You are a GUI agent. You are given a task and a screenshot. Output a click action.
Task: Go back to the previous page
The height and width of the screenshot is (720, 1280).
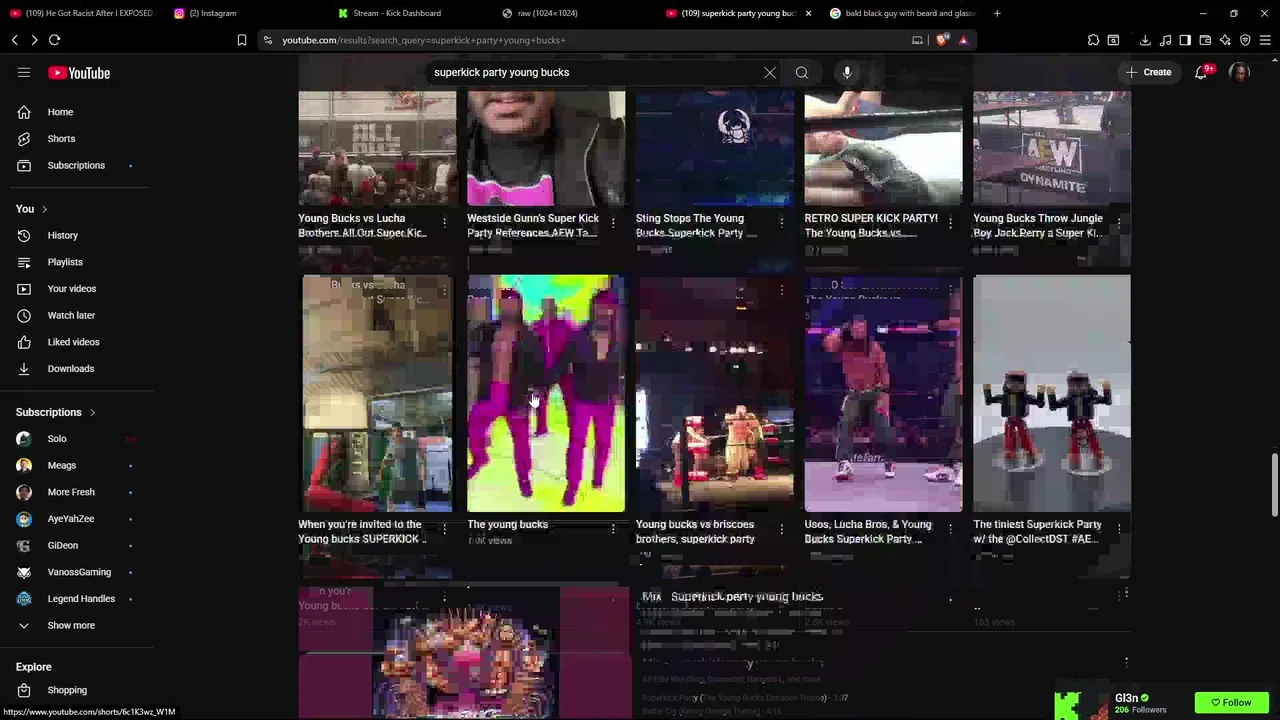pos(14,40)
